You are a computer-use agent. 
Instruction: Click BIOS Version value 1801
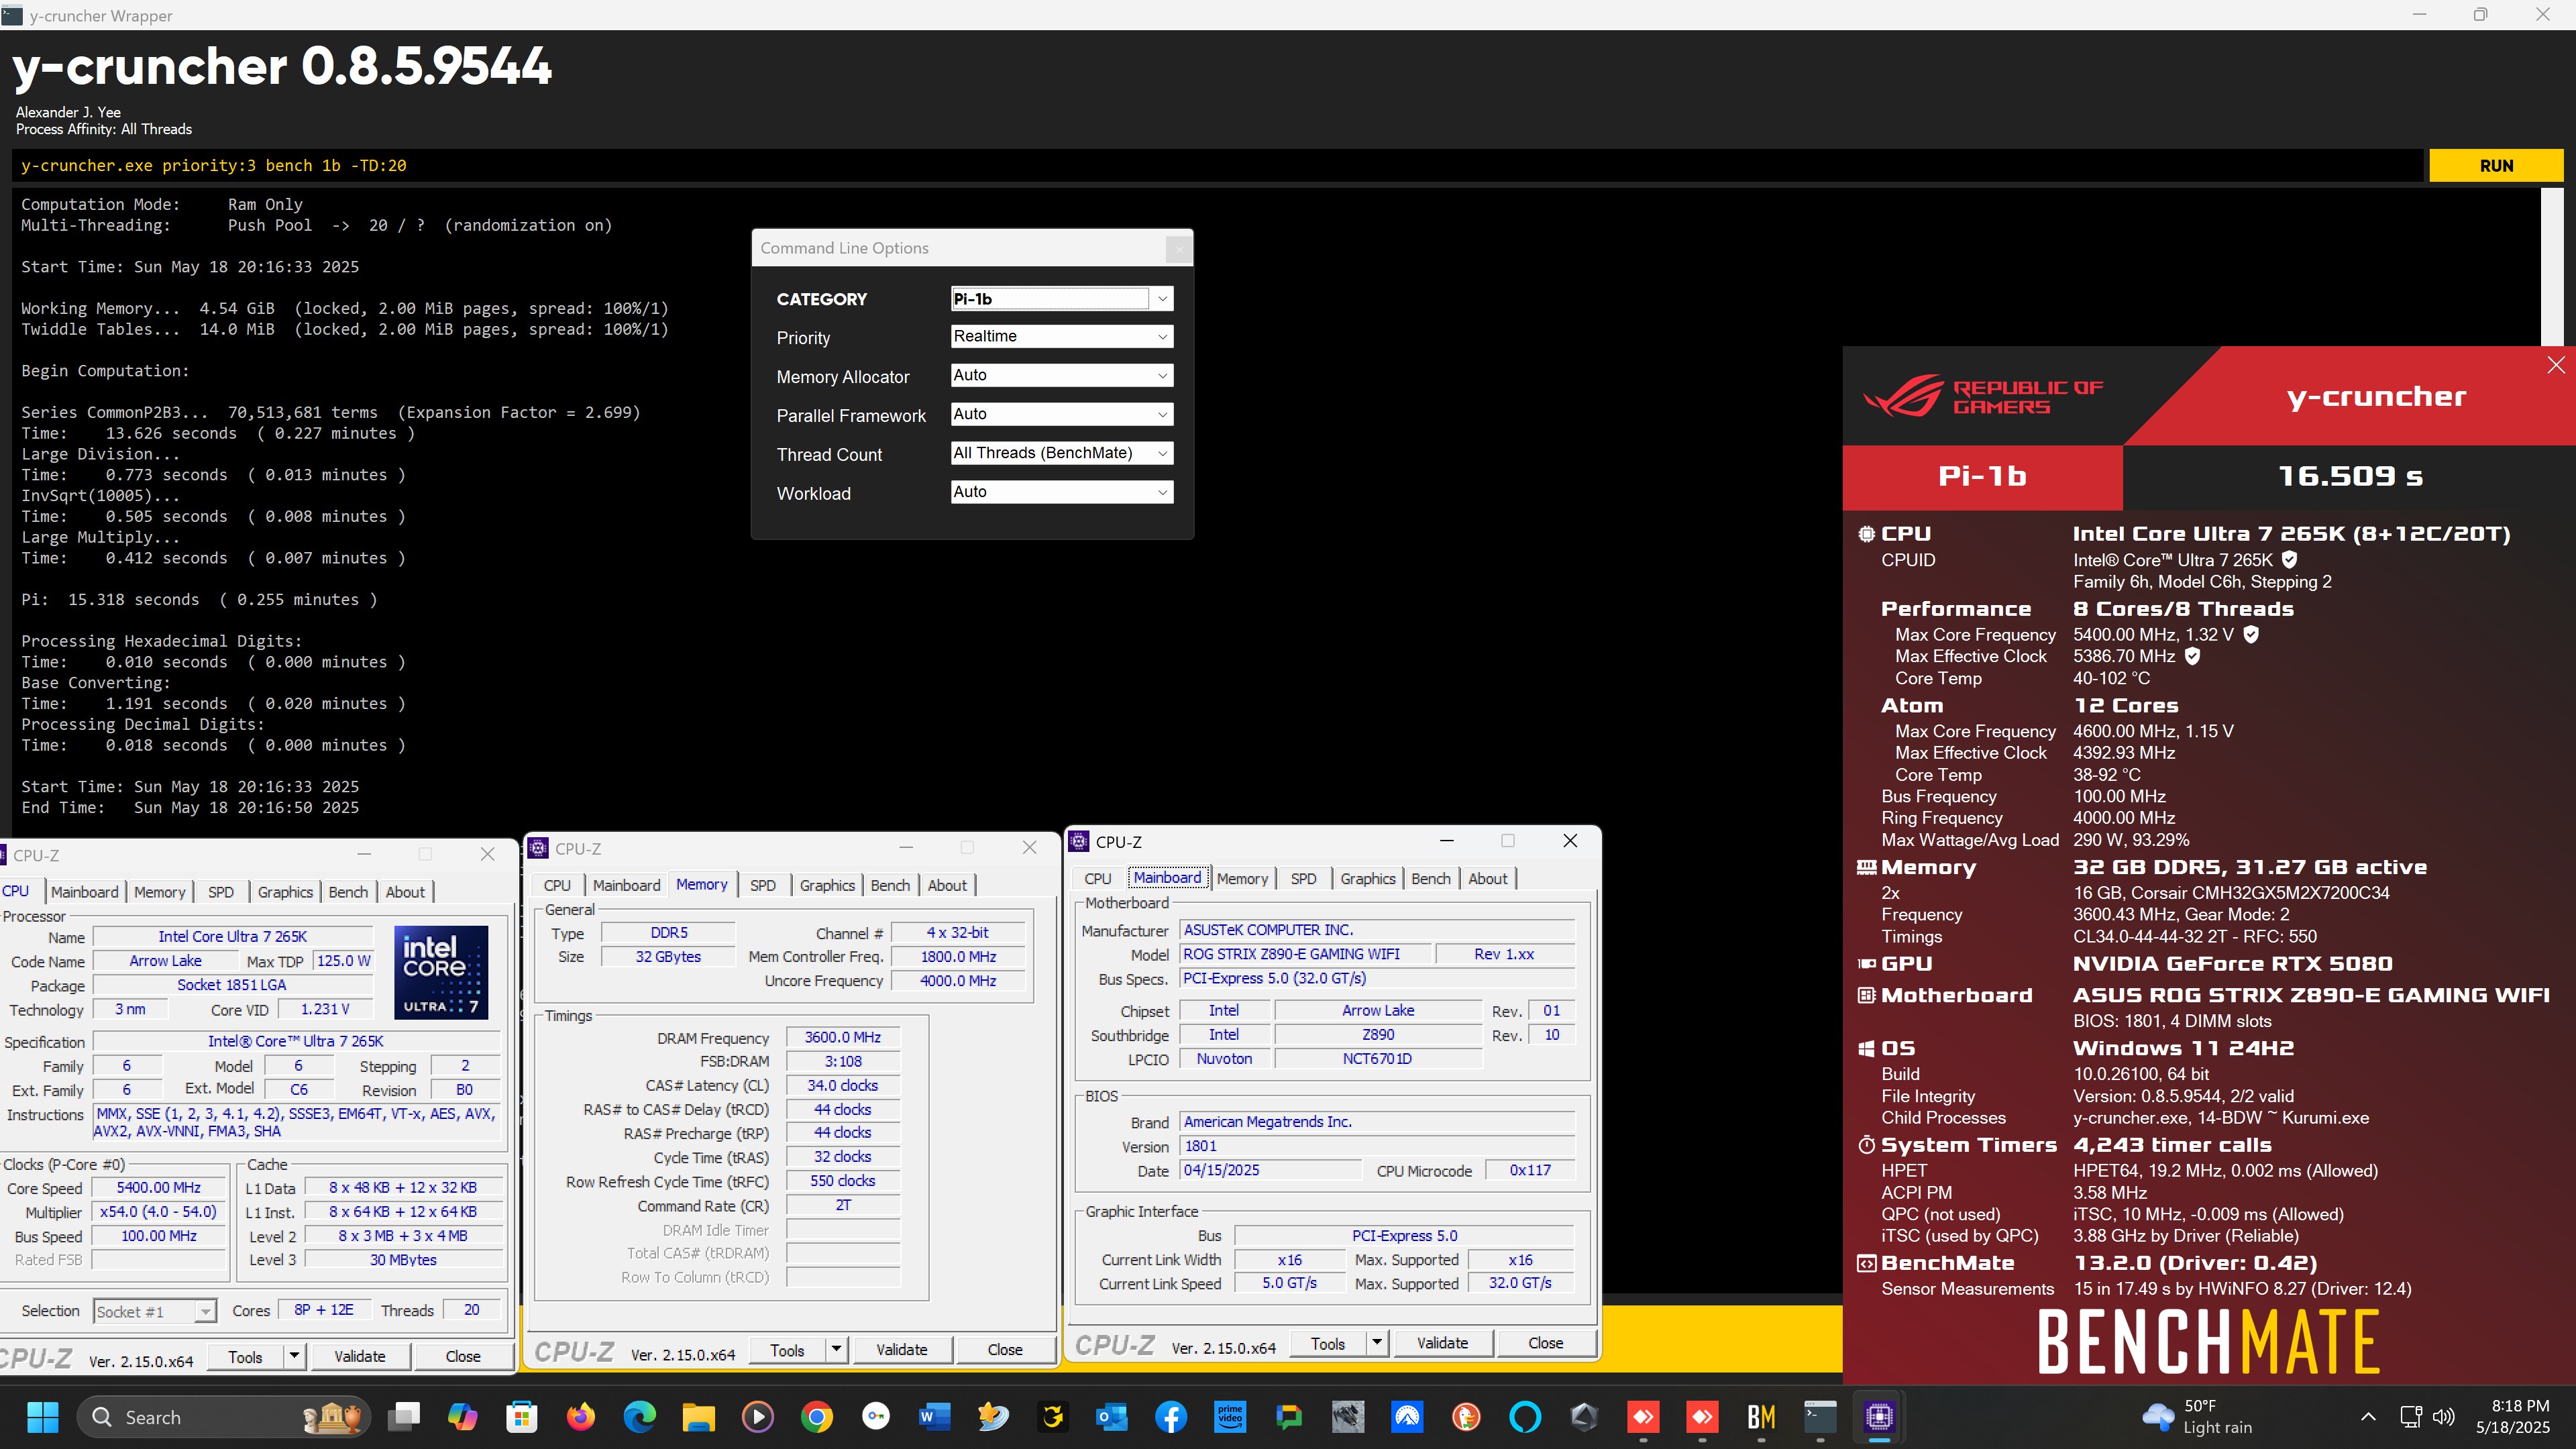(x=1378, y=1146)
